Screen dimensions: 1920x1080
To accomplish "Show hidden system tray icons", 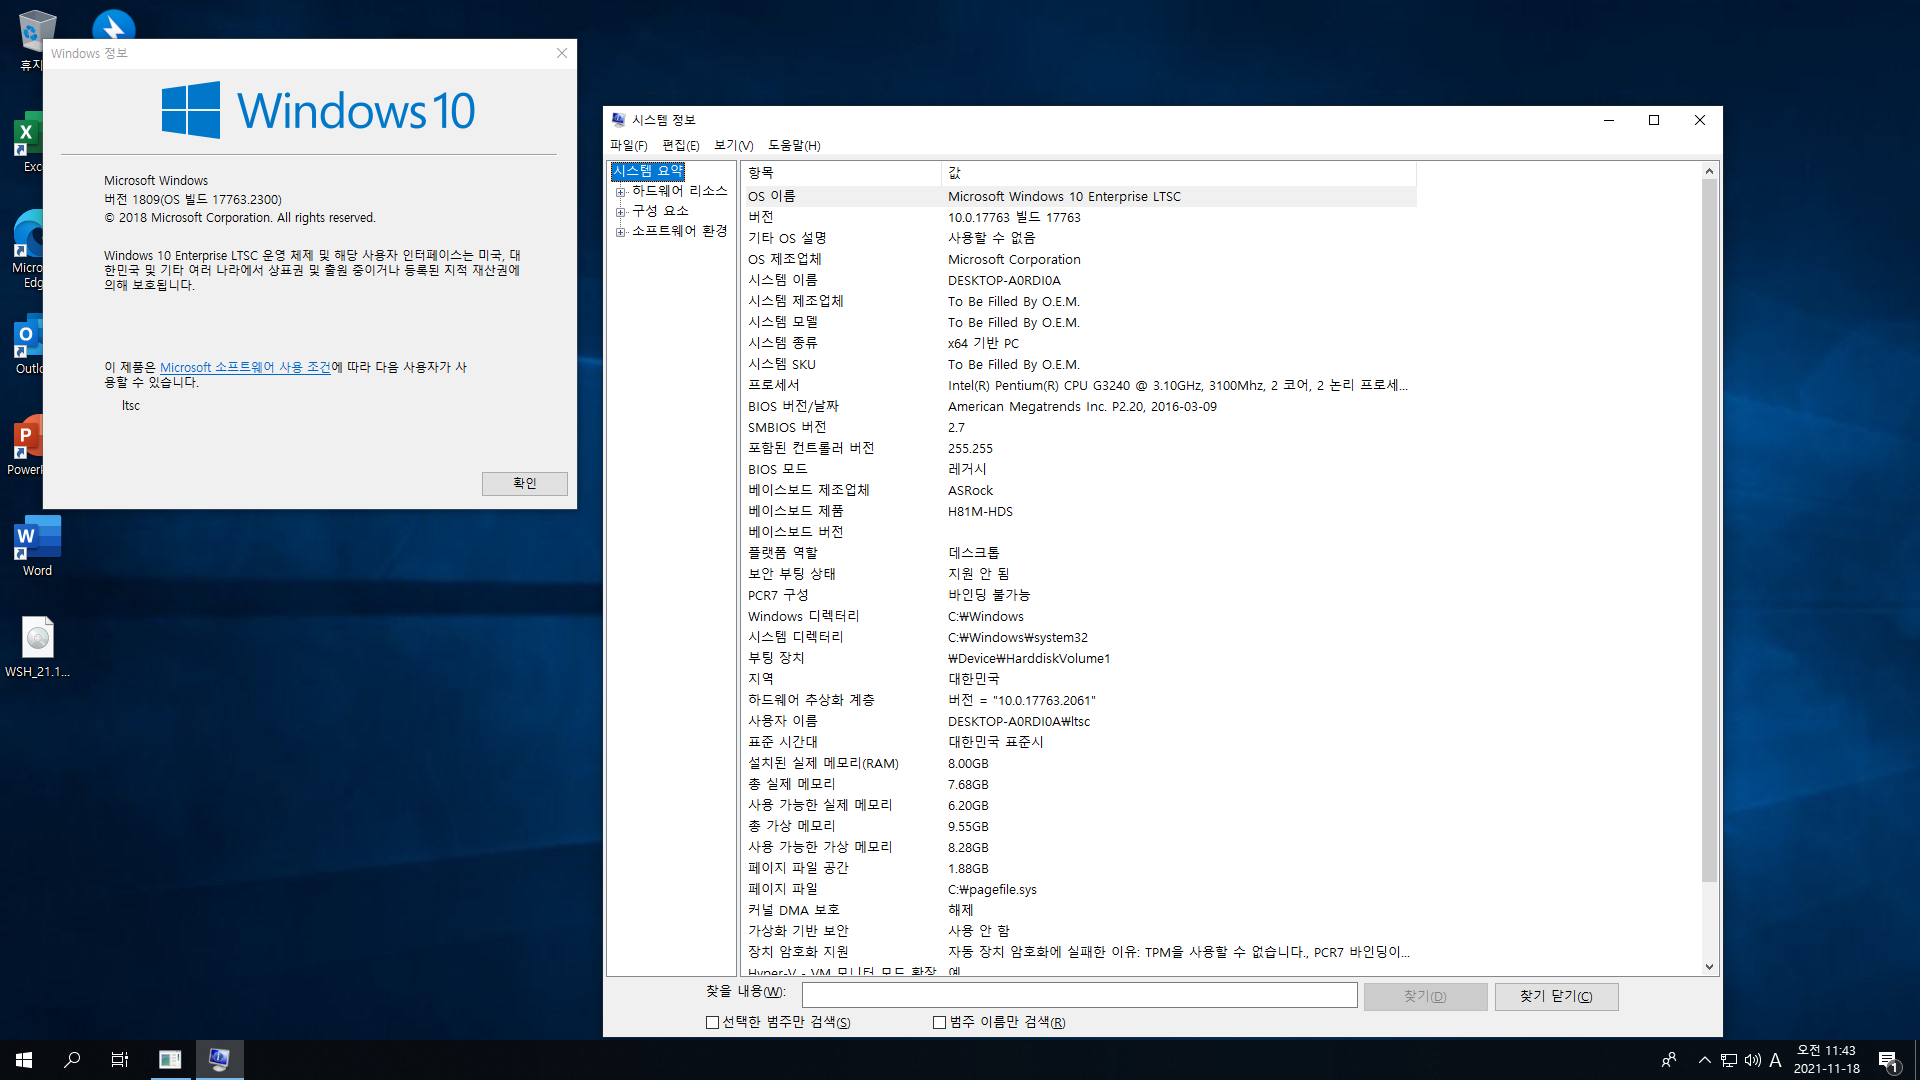I will pyautogui.click(x=1704, y=1060).
